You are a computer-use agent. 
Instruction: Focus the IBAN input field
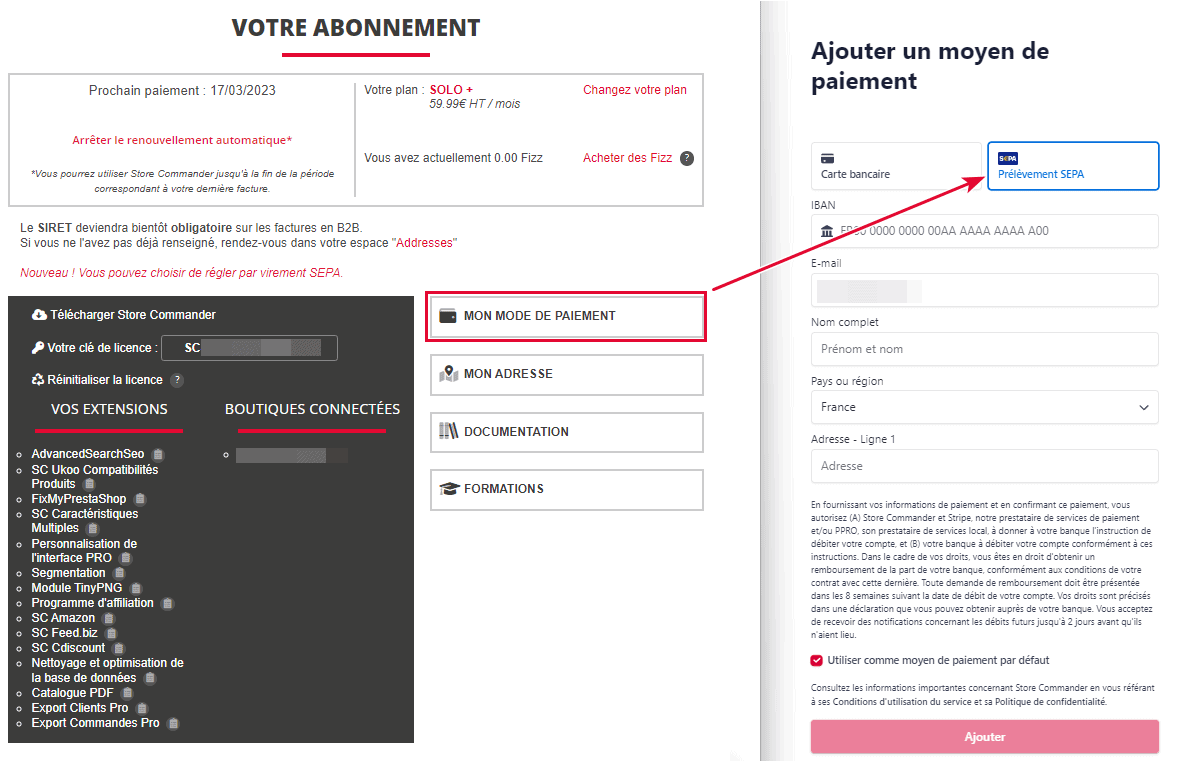(x=984, y=231)
